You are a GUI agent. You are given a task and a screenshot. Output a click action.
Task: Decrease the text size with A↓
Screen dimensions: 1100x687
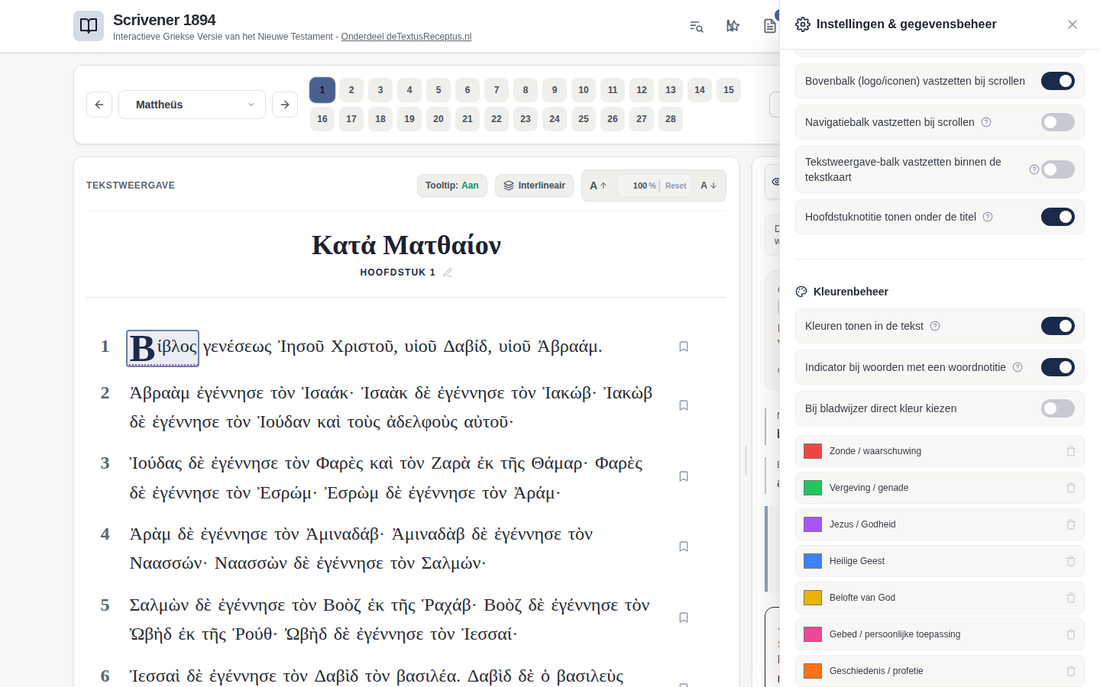coord(709,186)
